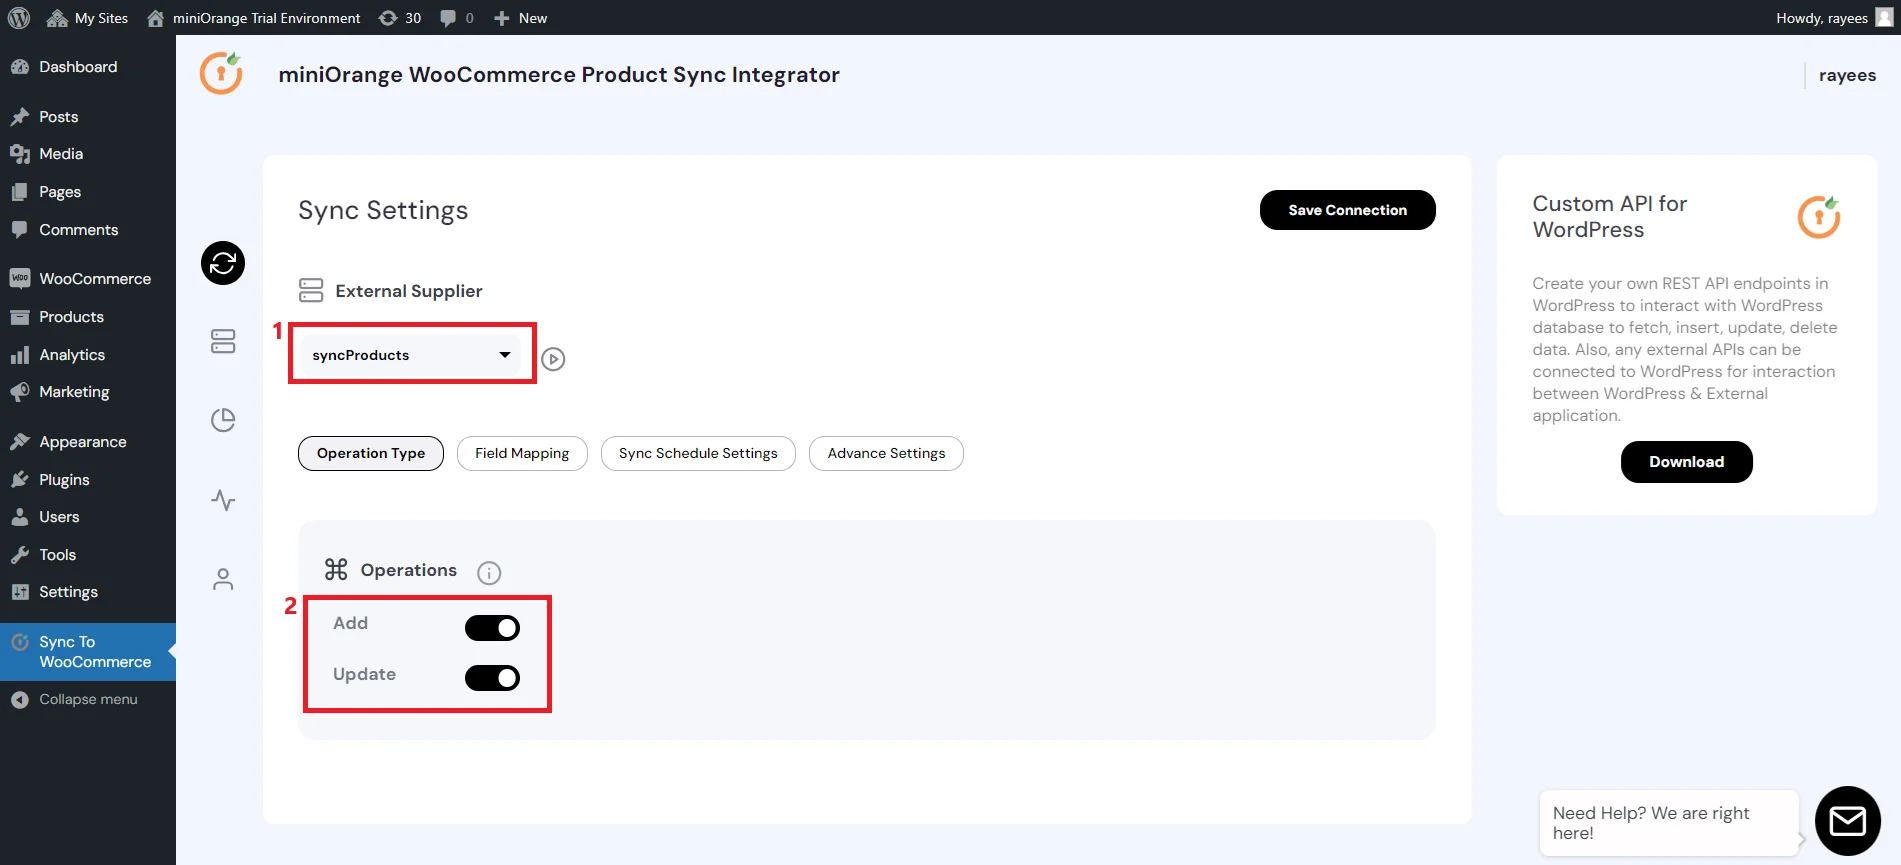Open Analytics menu item
1901x865 pixels.
[88, 355]
